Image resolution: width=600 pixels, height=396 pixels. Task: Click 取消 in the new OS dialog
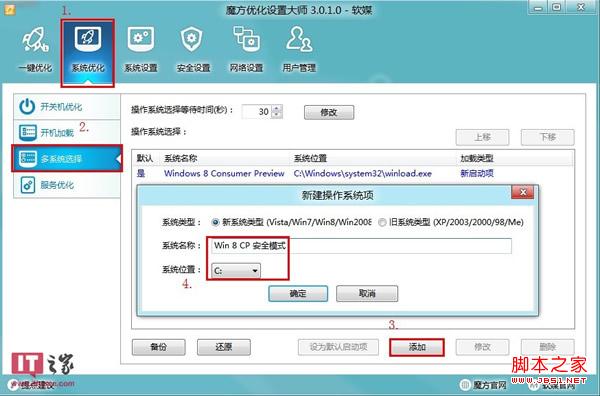[x=367, y=293]
